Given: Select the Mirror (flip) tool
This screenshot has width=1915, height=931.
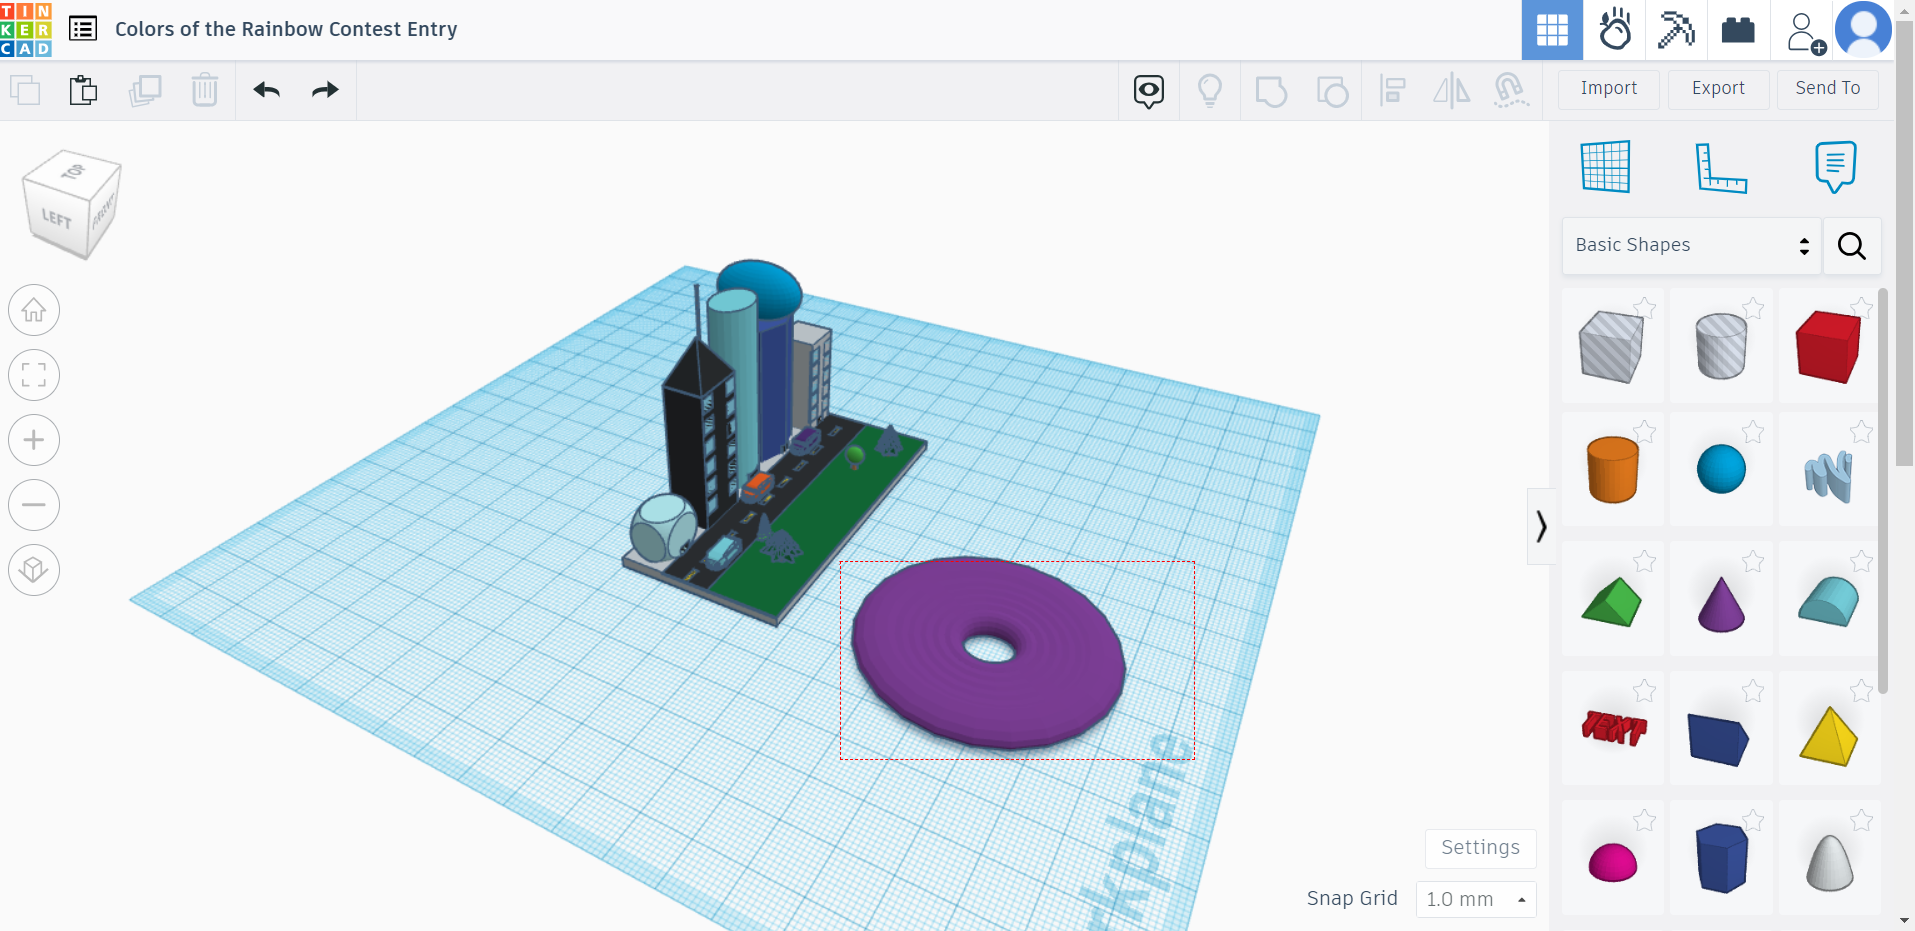Looking at the screenshot, I should coord(1452,90).
